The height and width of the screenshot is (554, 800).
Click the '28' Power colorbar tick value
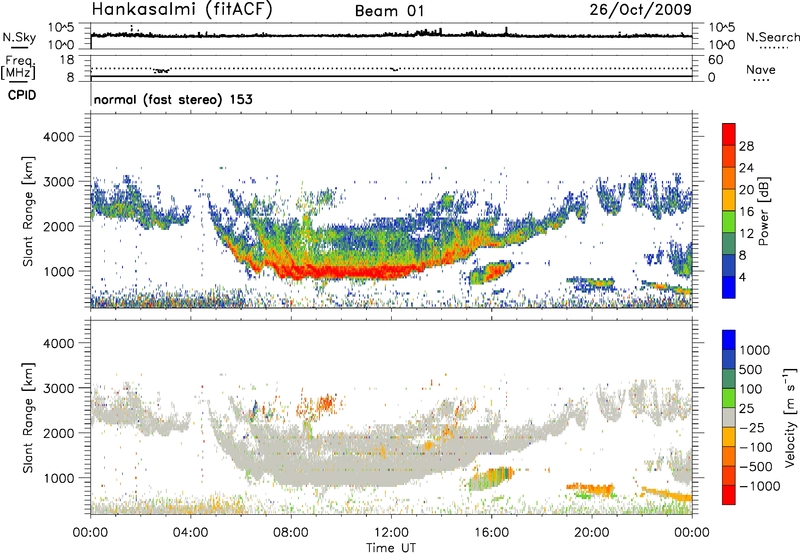746,146
